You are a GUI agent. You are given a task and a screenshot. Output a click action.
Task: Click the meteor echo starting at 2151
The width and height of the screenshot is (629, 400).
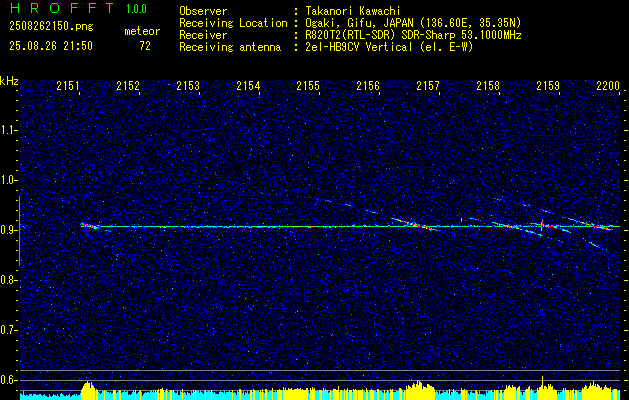[x=90, y=226]
